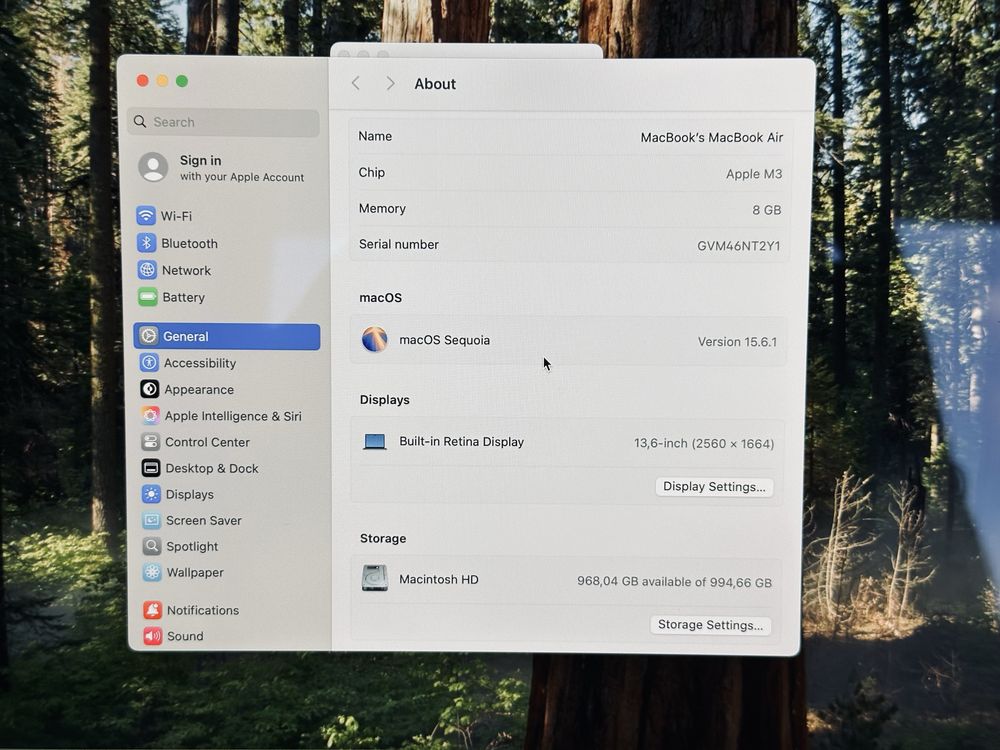Open Apple Intelligence & Siri icon

point(151,416)
